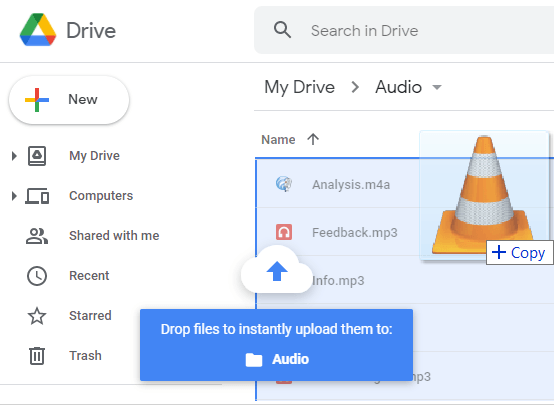This screenshot has height=405, width=554.
Task: Open My Drive in the sidebar
Action: pos(94,156)
